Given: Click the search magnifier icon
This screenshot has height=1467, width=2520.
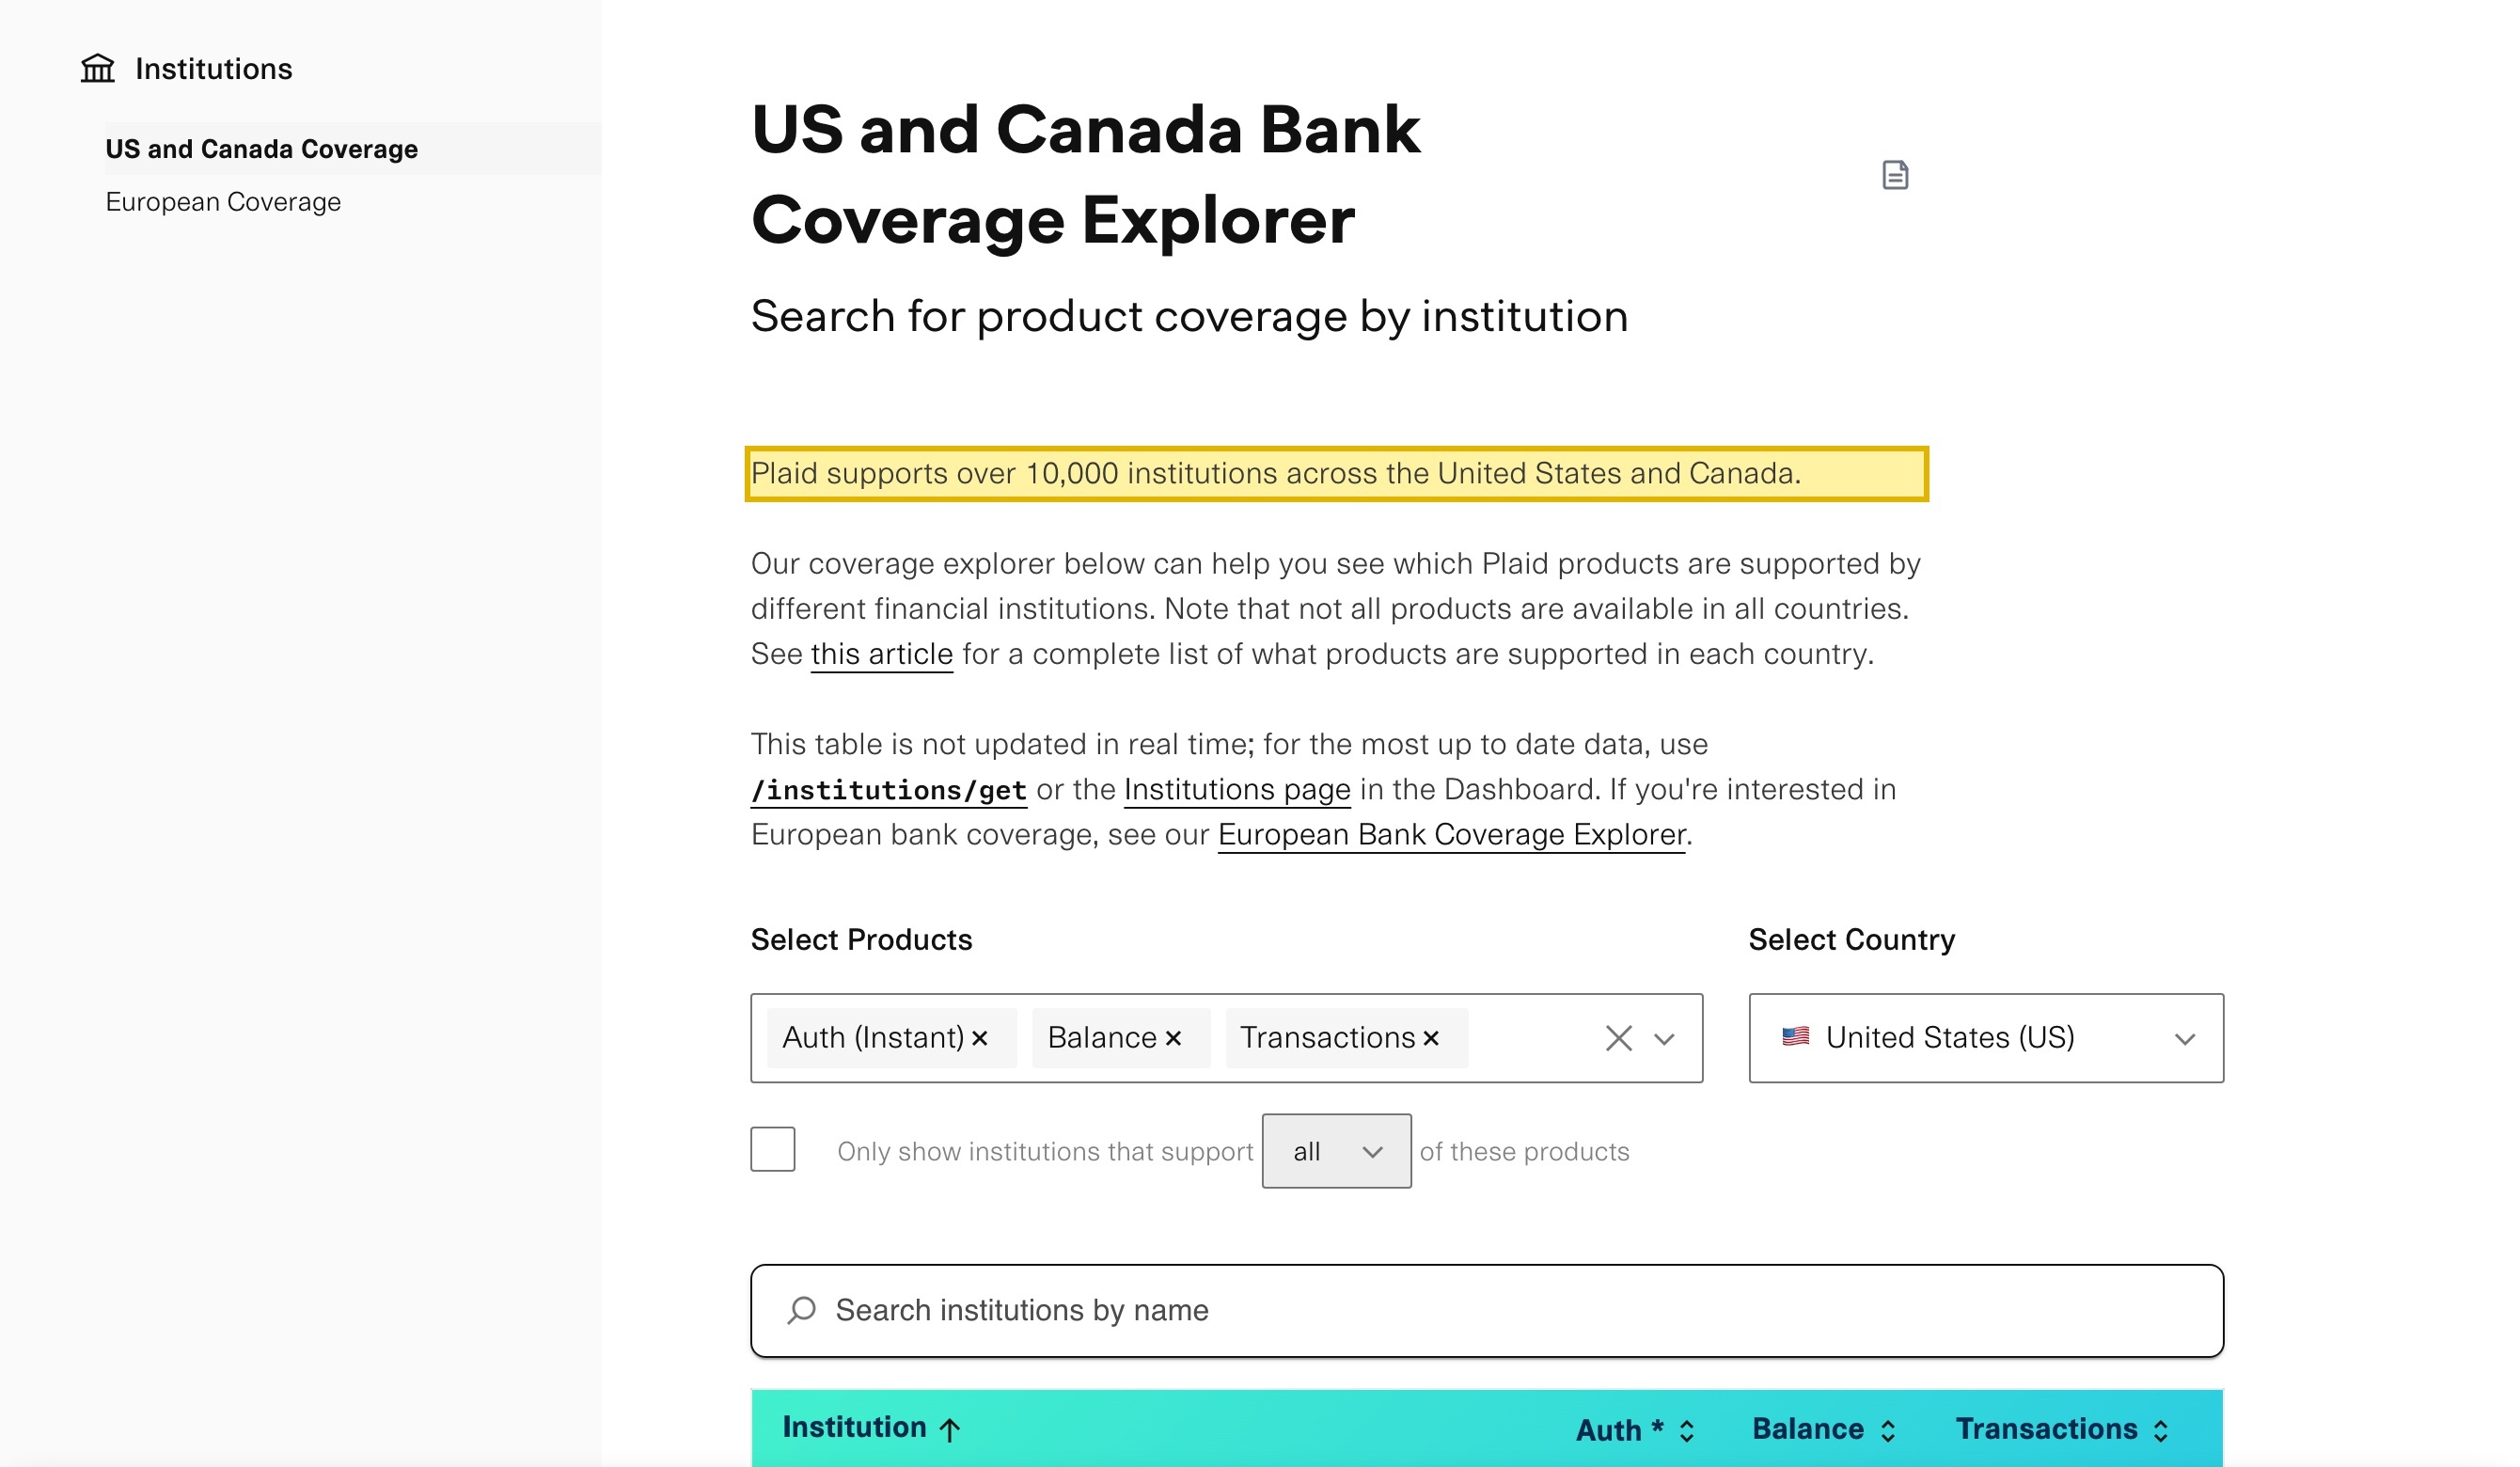Looking at the screenshot, I should (801, 1310).
